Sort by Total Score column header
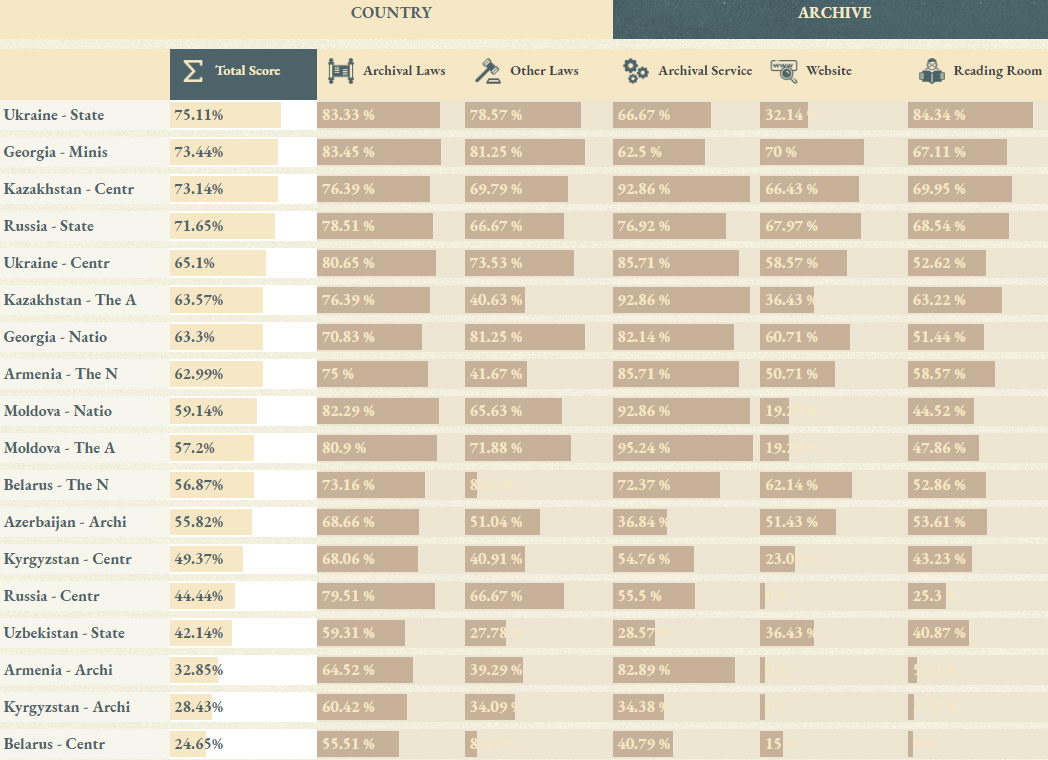1048x760 pixels. [248, 71]
